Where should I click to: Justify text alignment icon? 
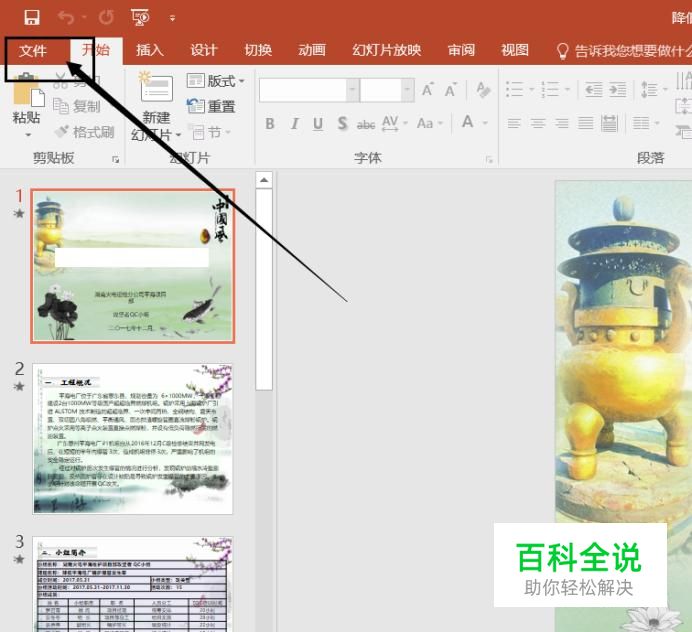(x=586, y=123)
